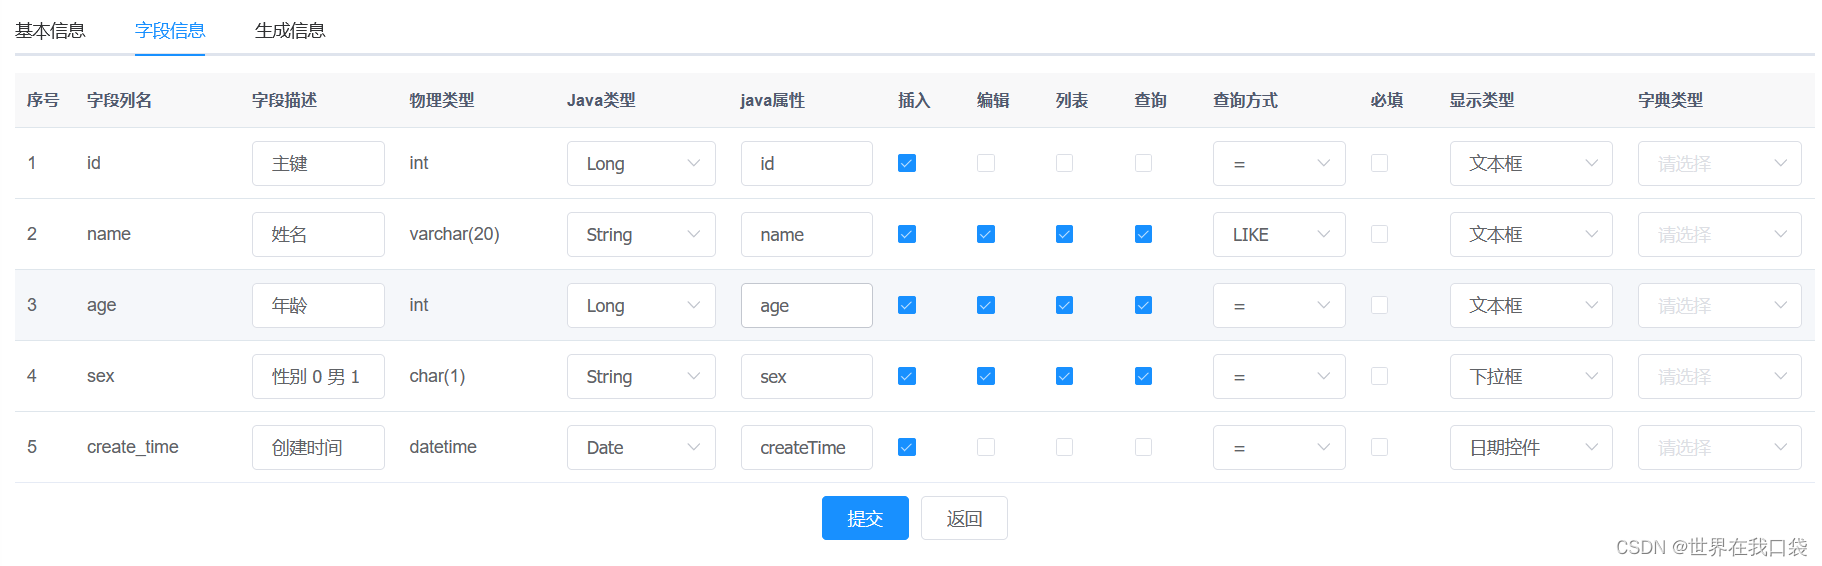This screenshot has width=1822, height=566.
Task: Toggle 必填 checkbox for create_time row
Action: click(x=1380, y=447)
